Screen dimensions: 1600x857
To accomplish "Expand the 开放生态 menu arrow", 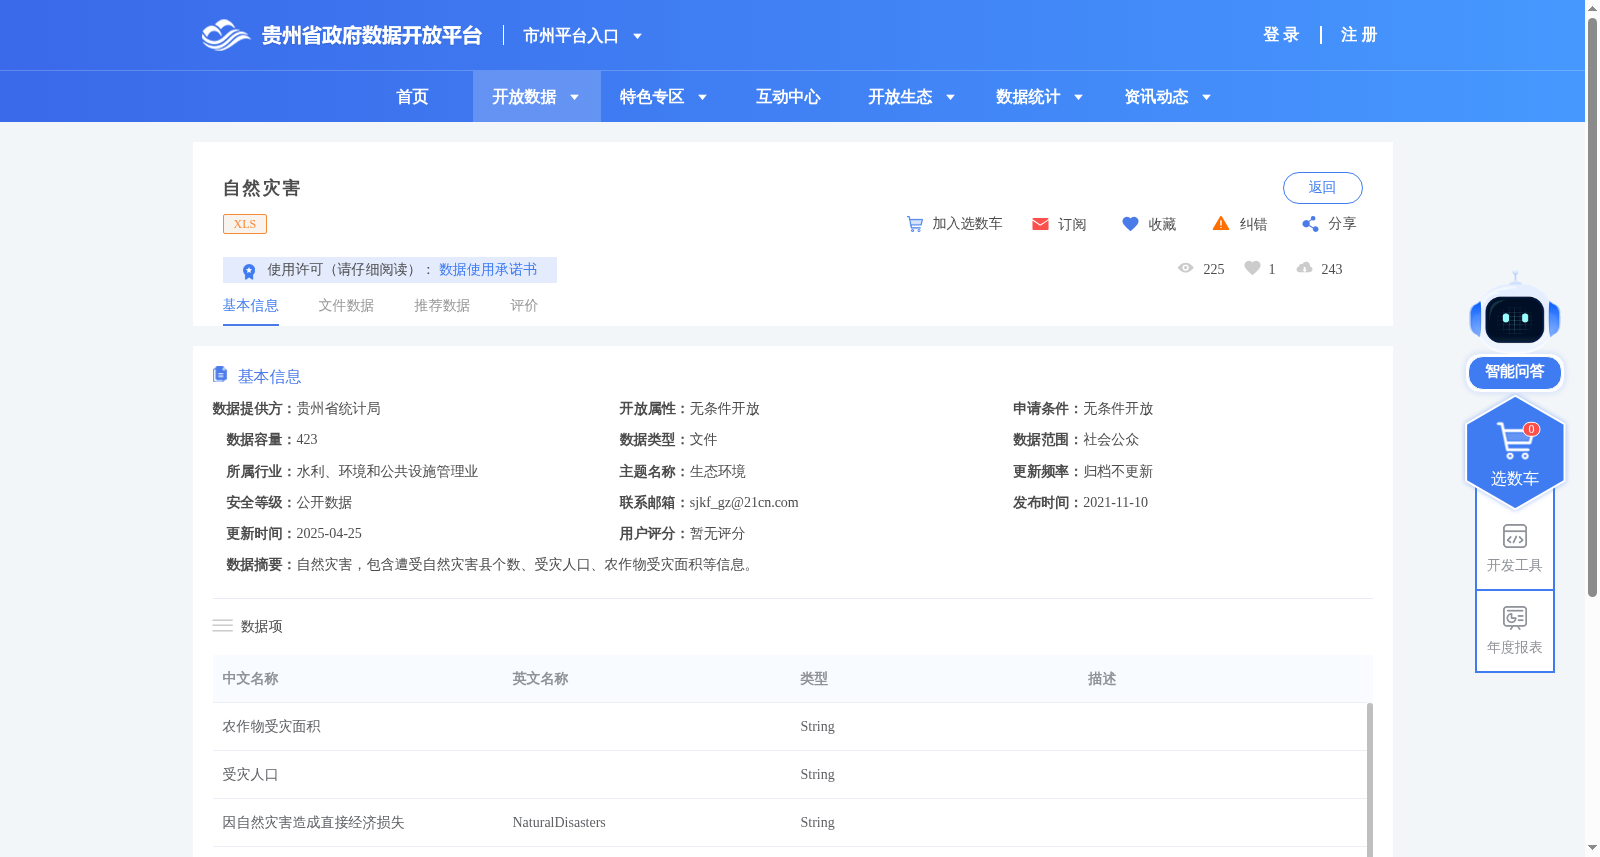I will 950,97.
